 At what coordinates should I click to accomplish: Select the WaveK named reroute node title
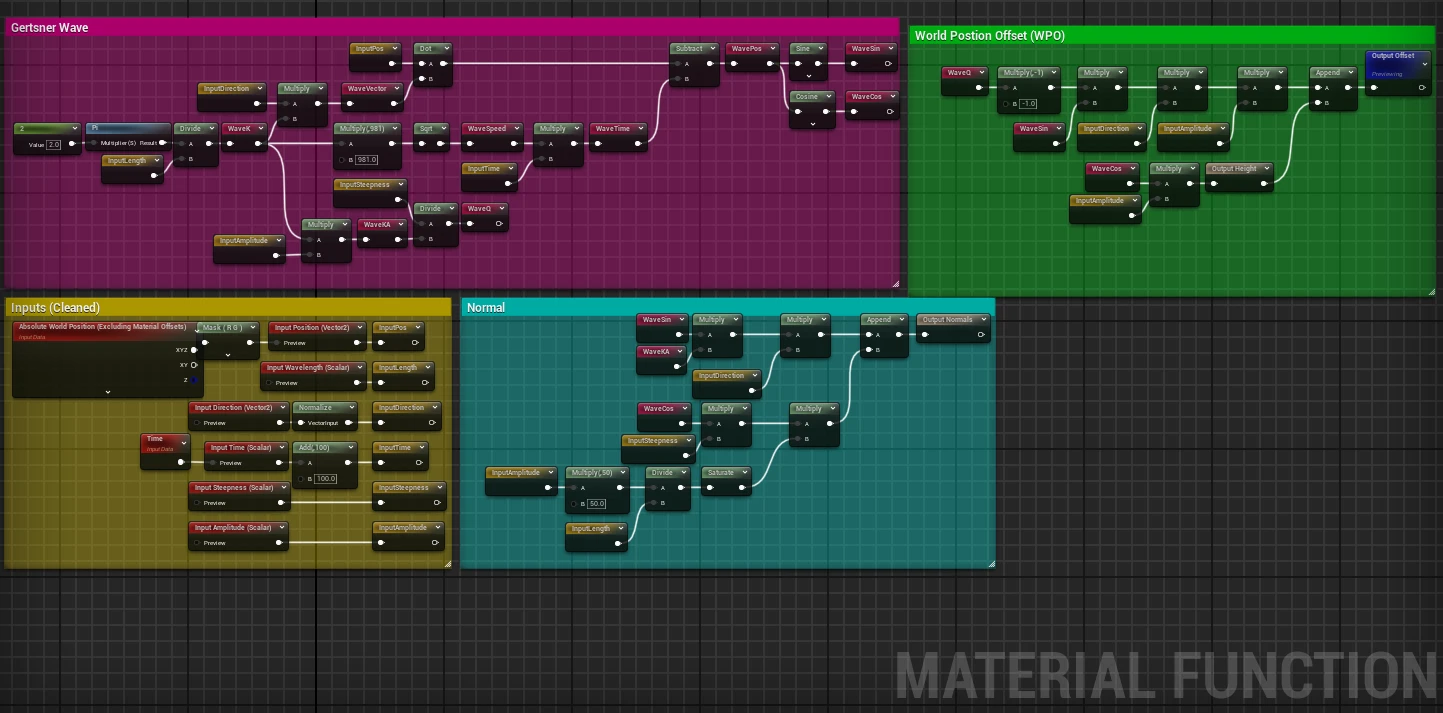click(239, 128)
